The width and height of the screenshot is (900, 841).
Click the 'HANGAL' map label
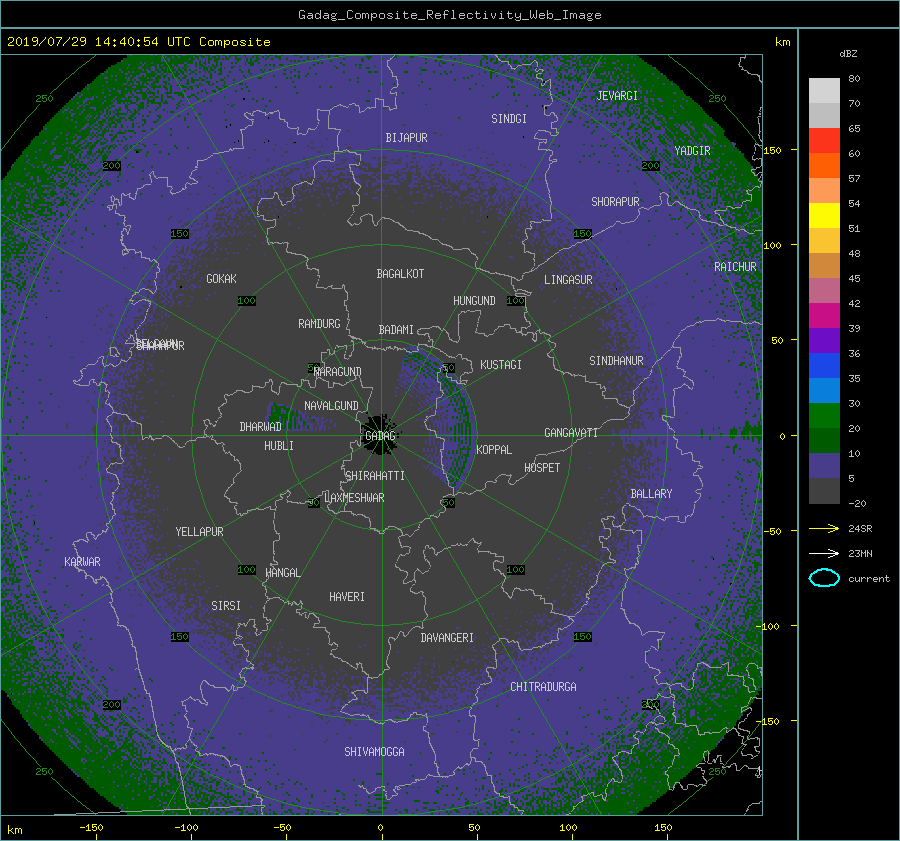coord(282,573)
